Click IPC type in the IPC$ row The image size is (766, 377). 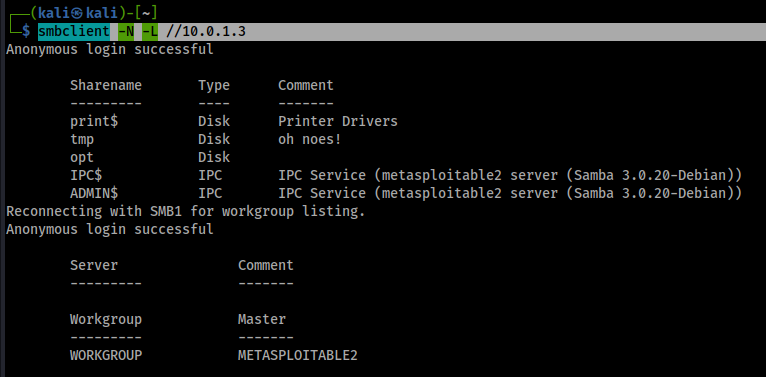[x=210, y=175]
